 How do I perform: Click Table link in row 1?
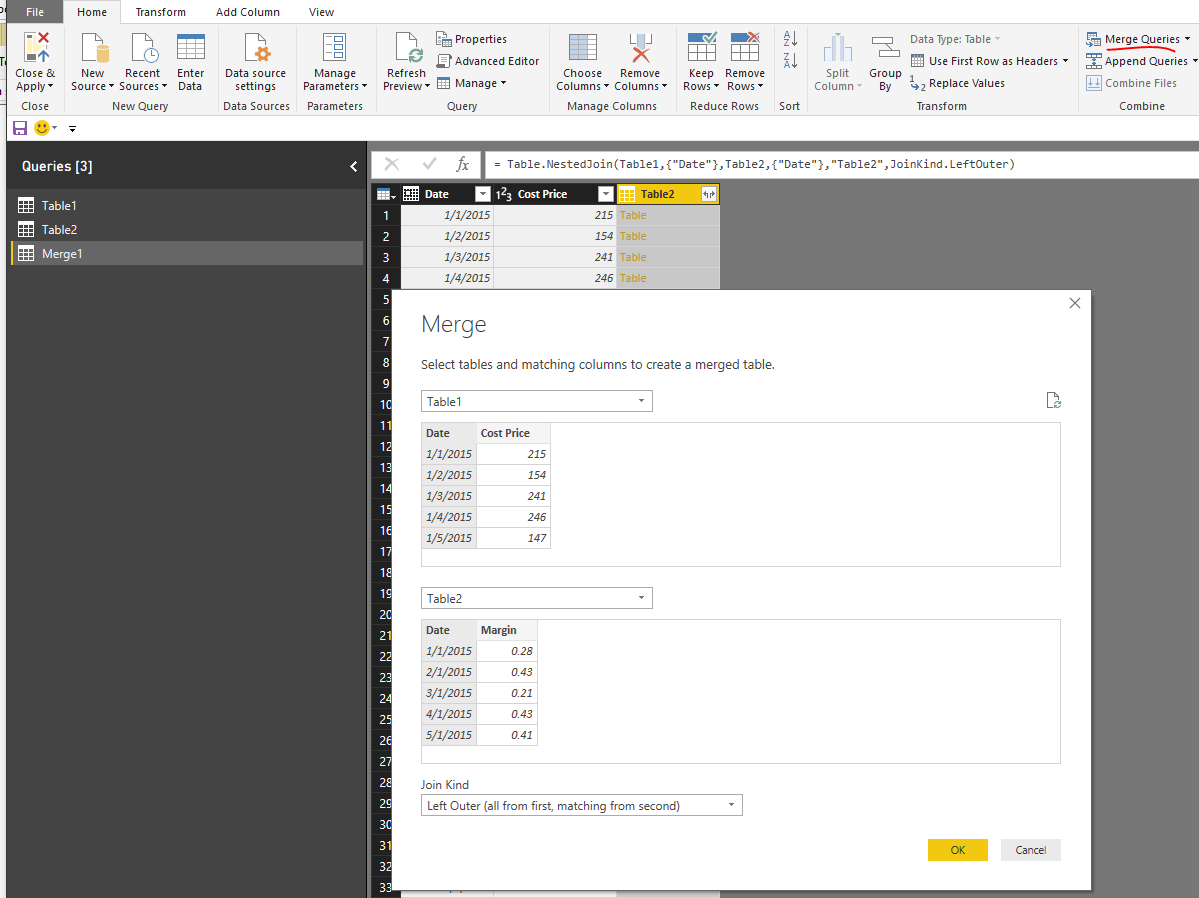click(633, 216)
